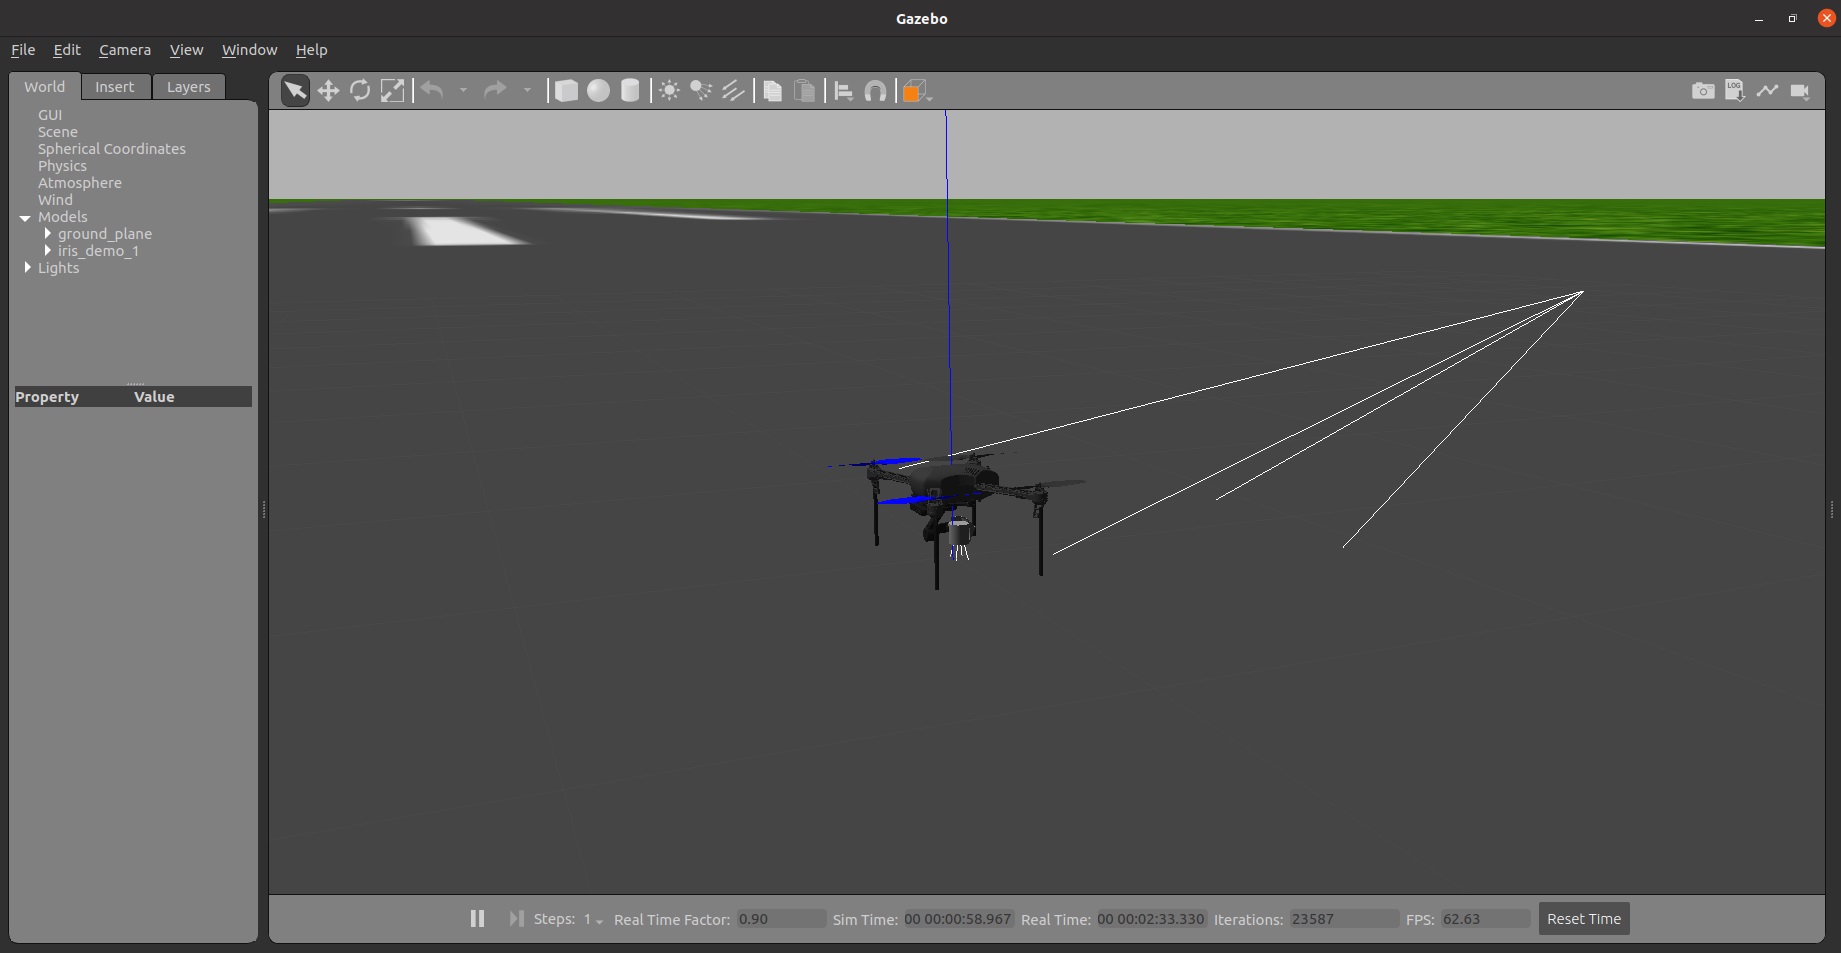Open the data logger icon
Screen dimensions: 1841x953
pyautogui.click(x=1735, y=91)
